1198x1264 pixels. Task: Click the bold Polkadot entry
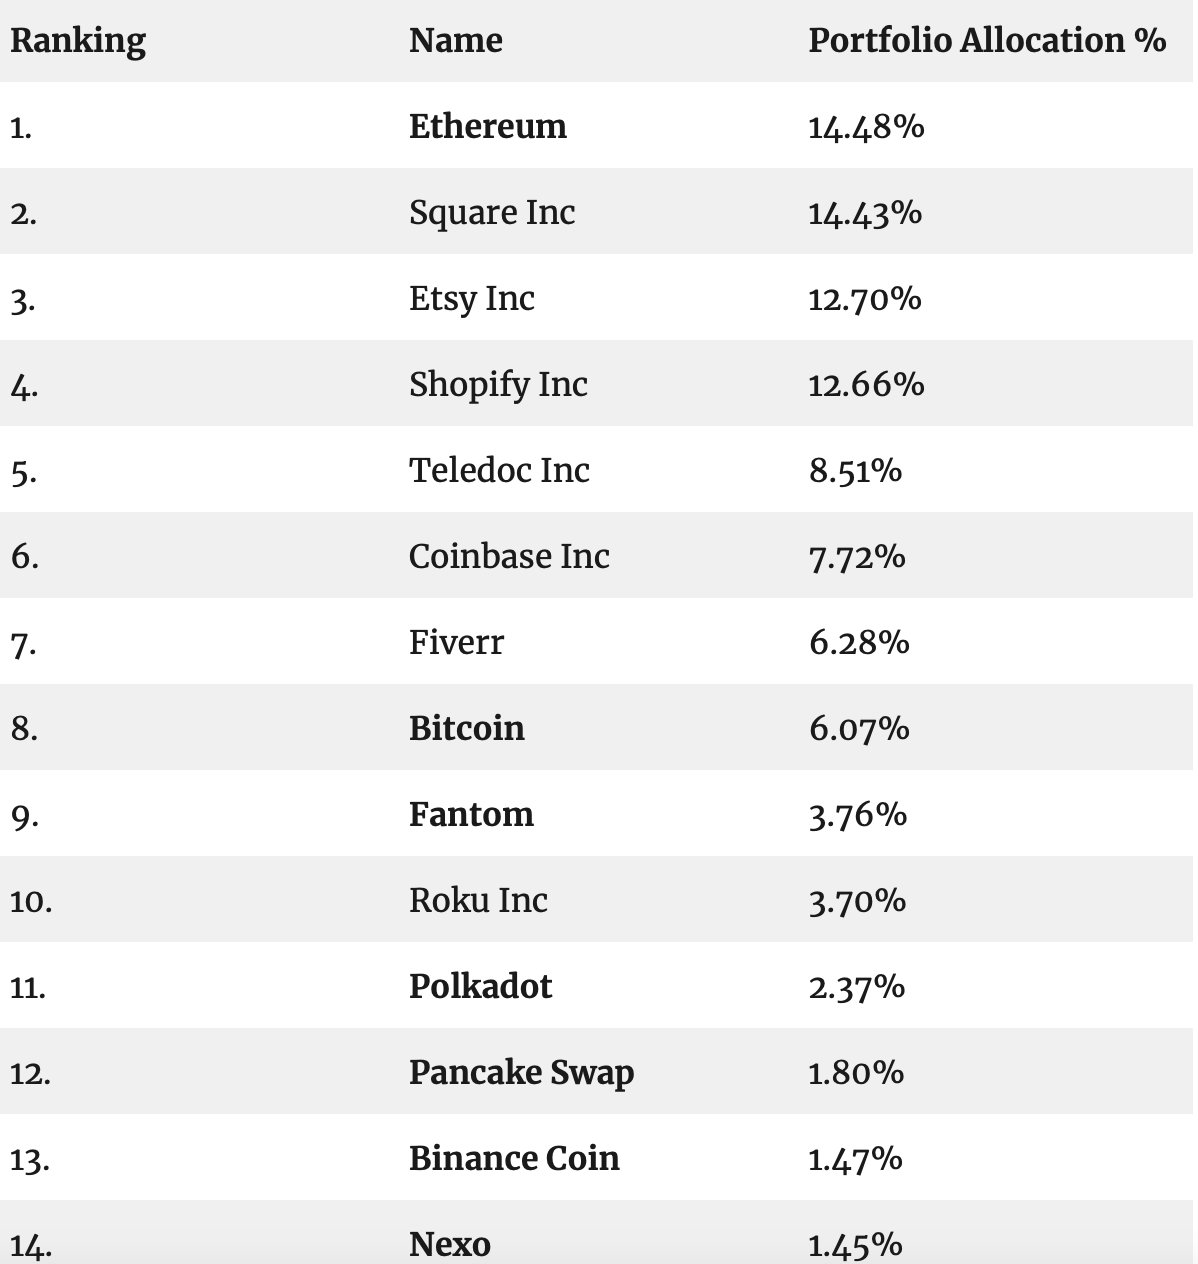[480, 986]
